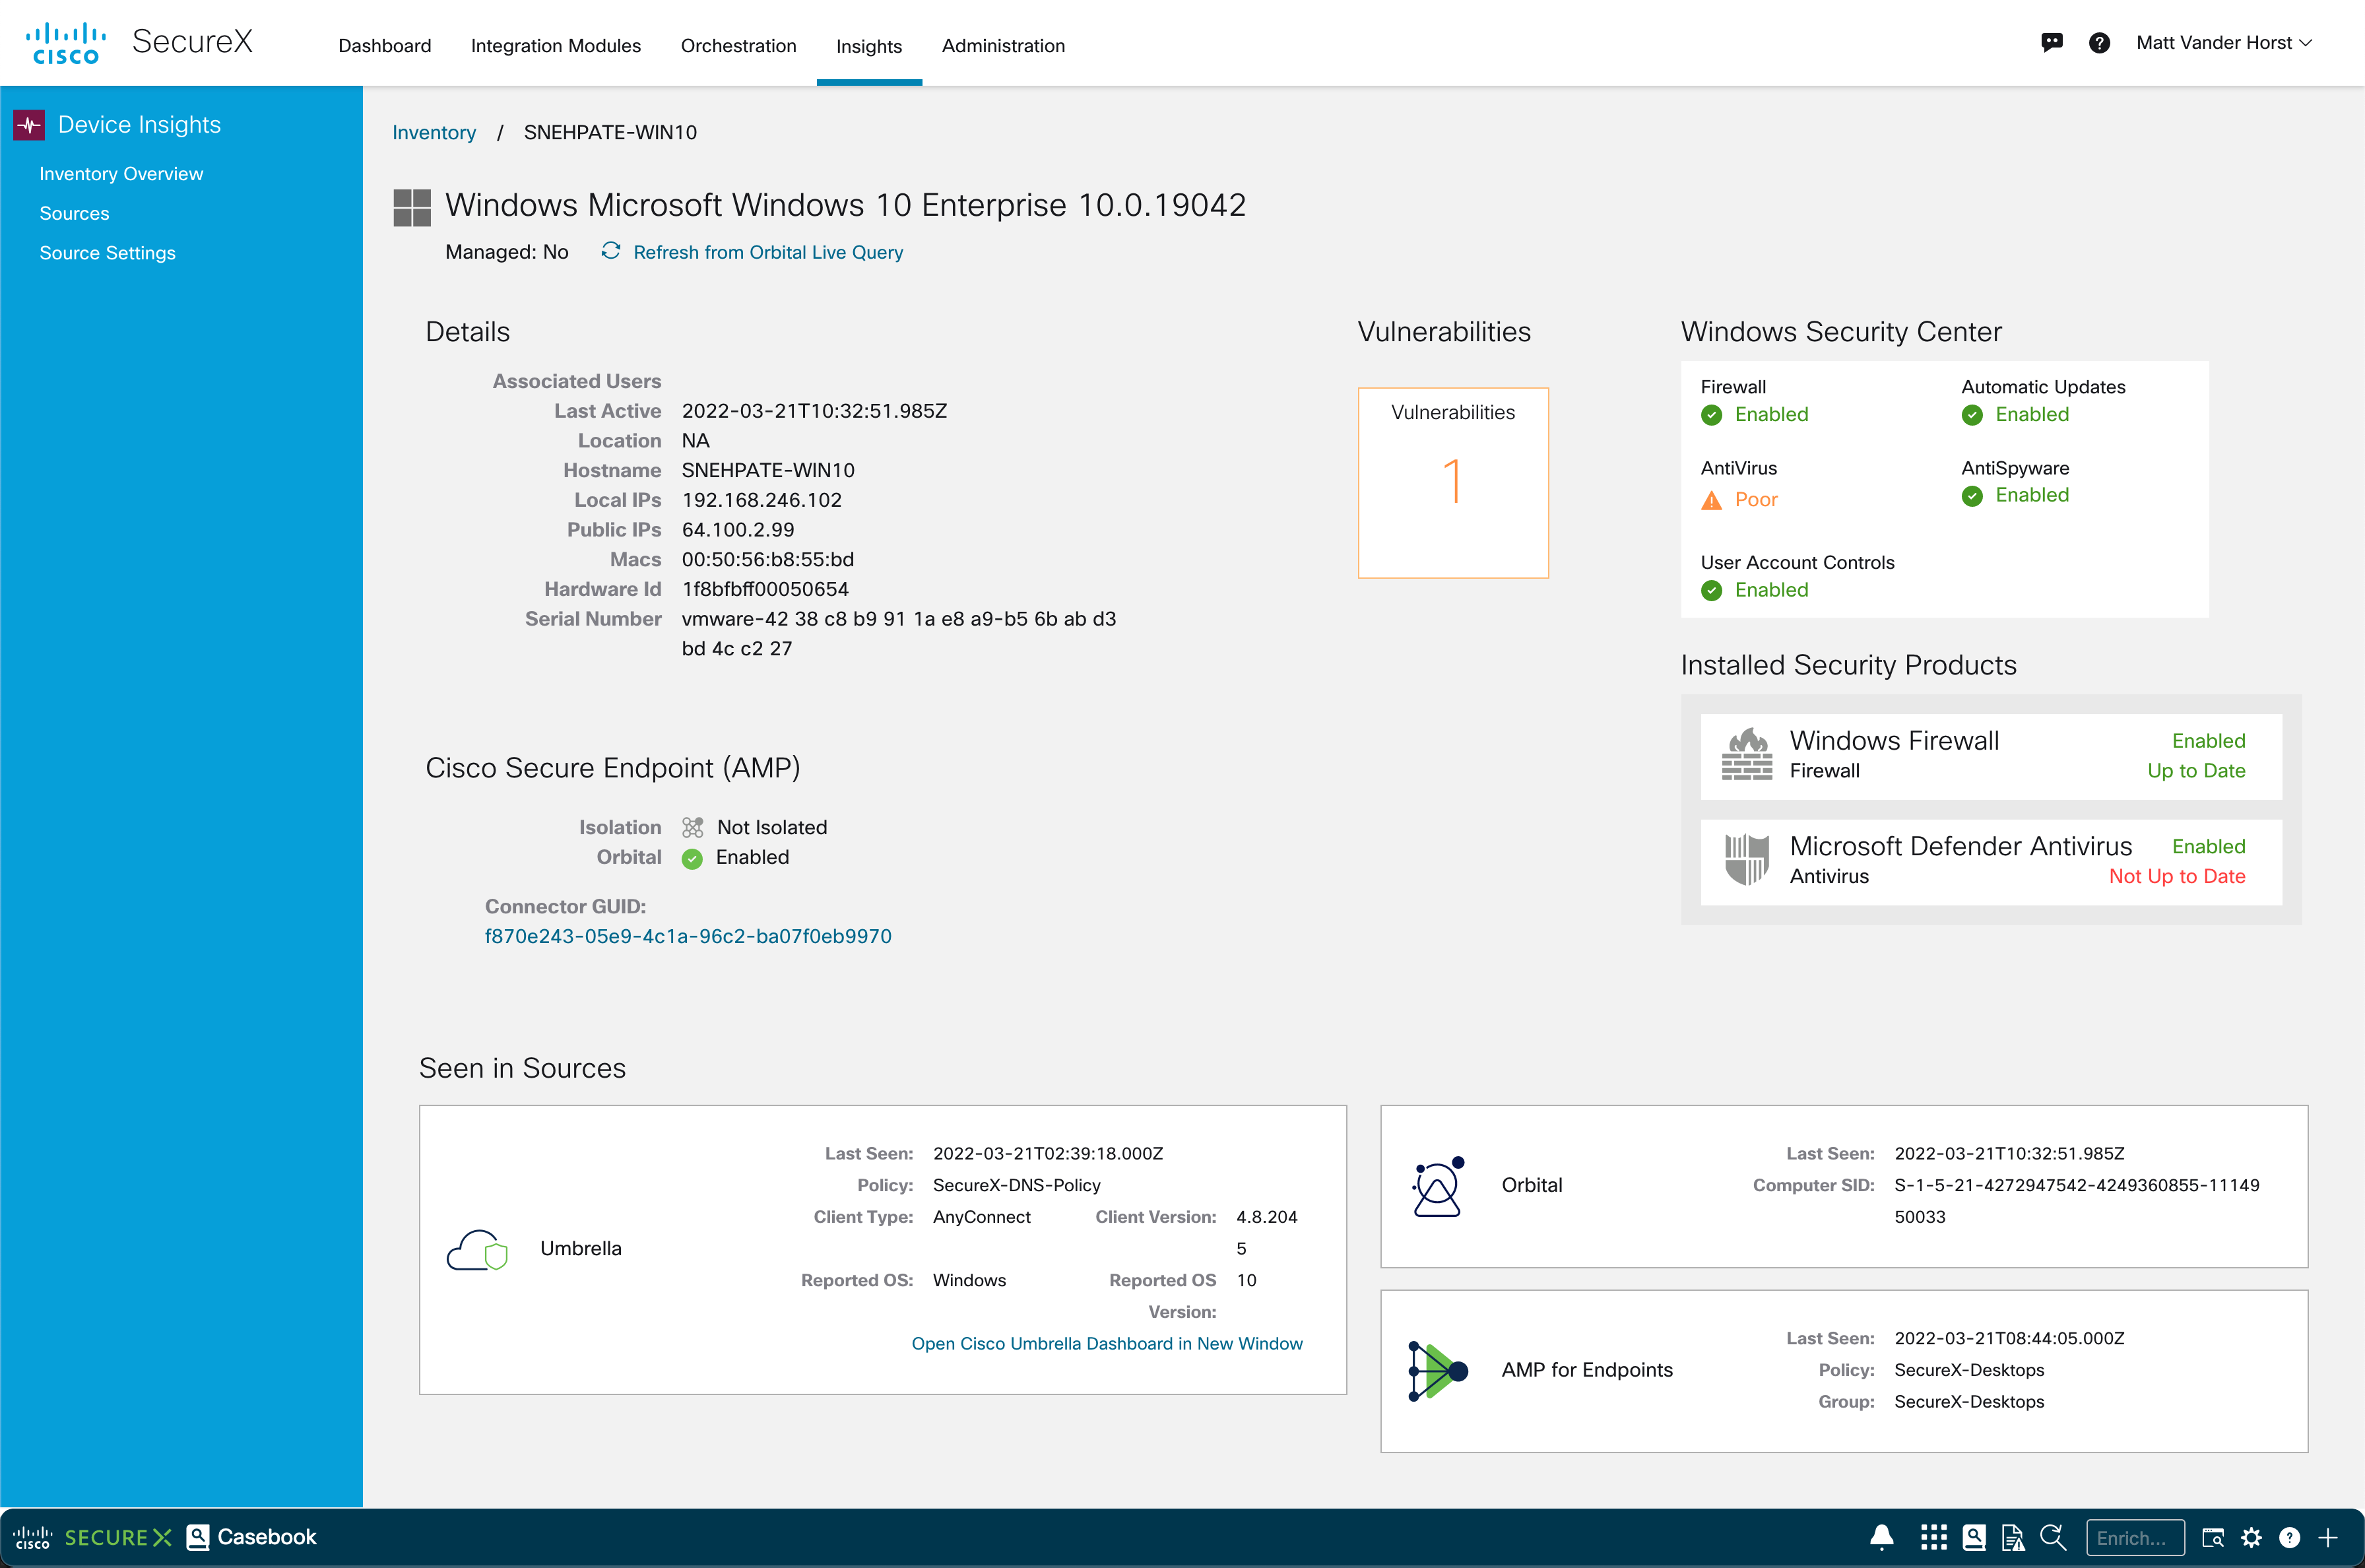Open Cisco Umbrella Dashboard in New Window
Screen dimensions: 2365x1568
pyautogui.click(x=1106, y=1343)
